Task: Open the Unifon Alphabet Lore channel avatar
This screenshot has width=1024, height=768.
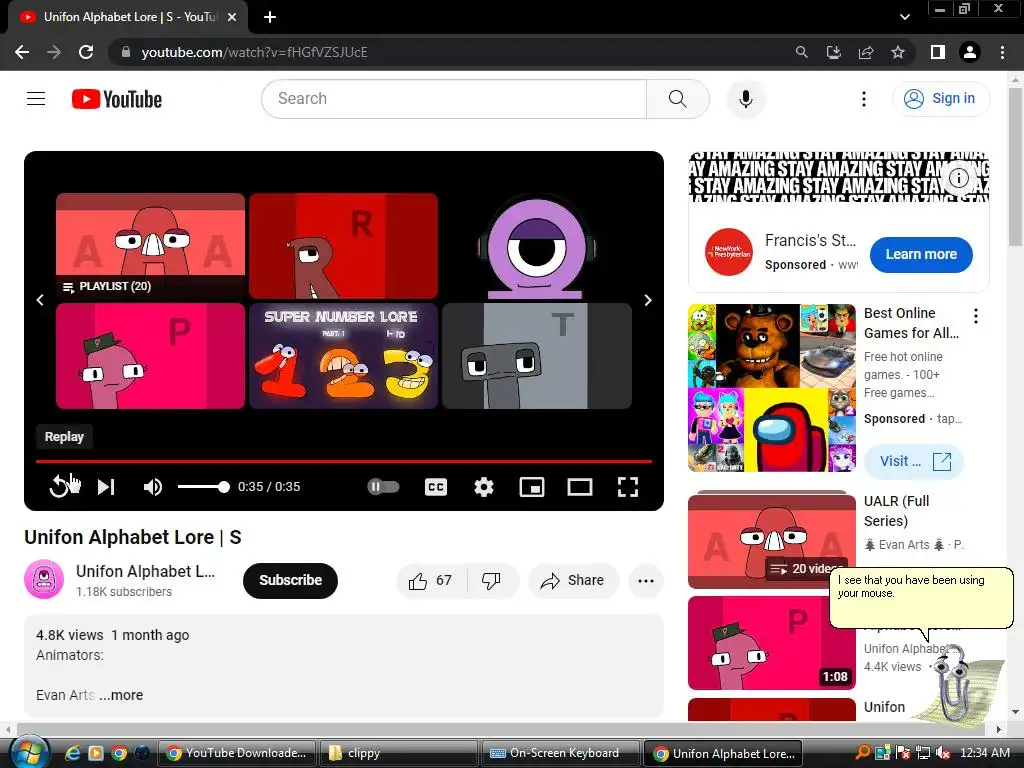Action: 44,579
